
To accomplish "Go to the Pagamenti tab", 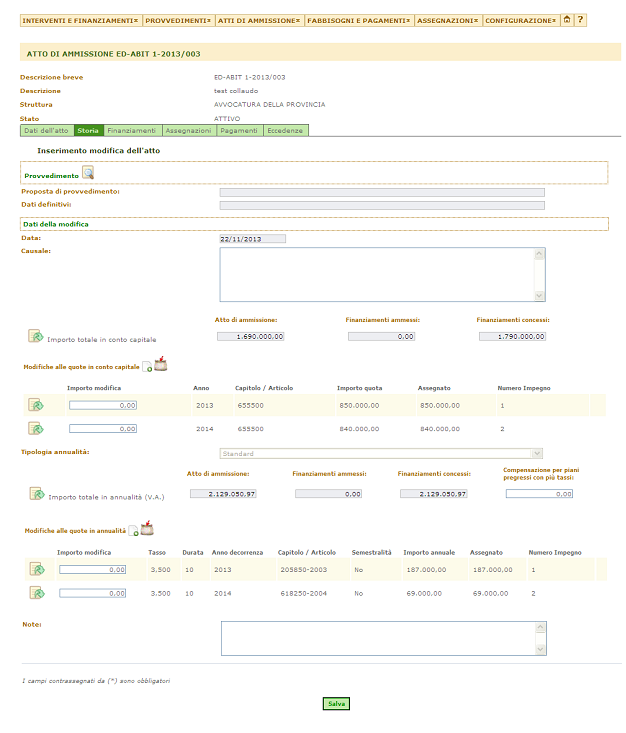I will pos(239,131).
